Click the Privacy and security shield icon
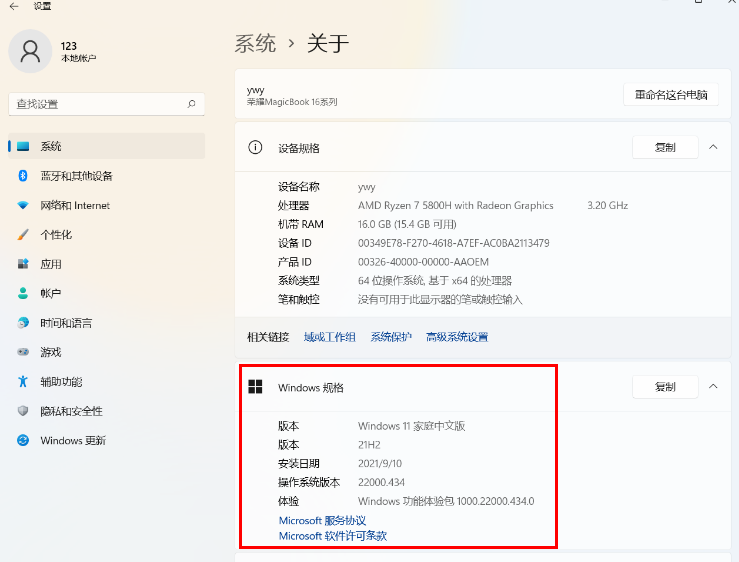 [x=23, y=411]
